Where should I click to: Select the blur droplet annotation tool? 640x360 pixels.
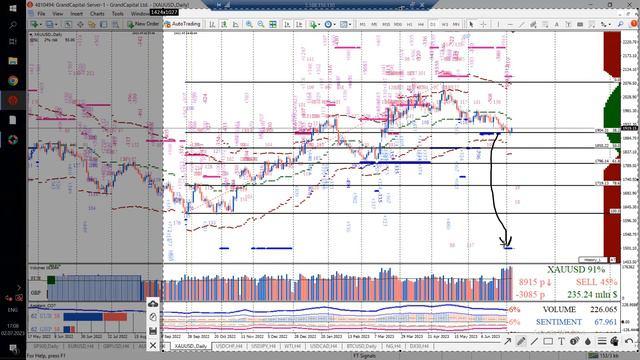tap(588, 341)
